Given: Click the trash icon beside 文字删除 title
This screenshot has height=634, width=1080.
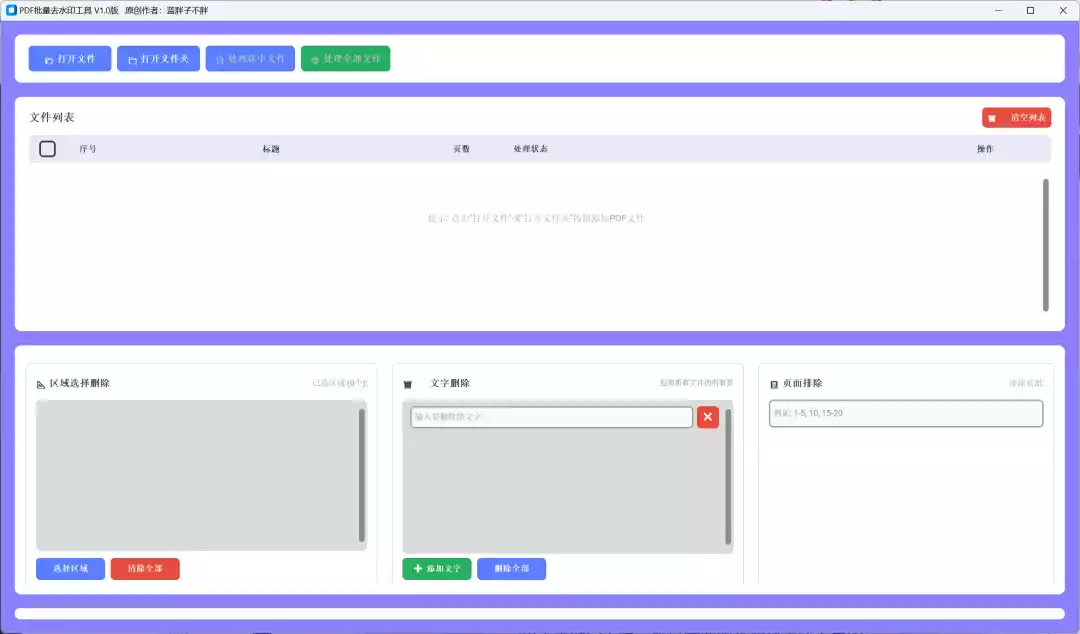Looking at the screenshot, I should pos(406,382).
